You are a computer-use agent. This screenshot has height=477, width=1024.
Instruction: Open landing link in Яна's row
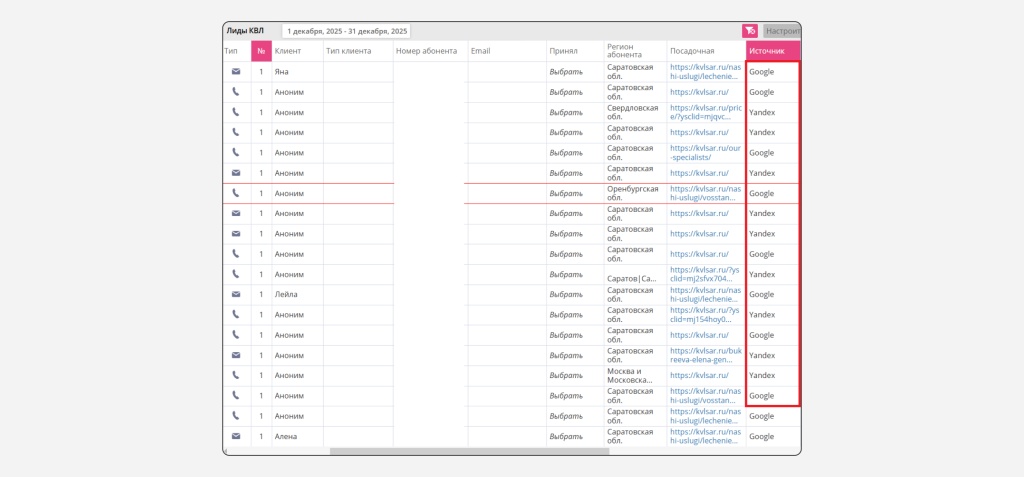[705, 72]
